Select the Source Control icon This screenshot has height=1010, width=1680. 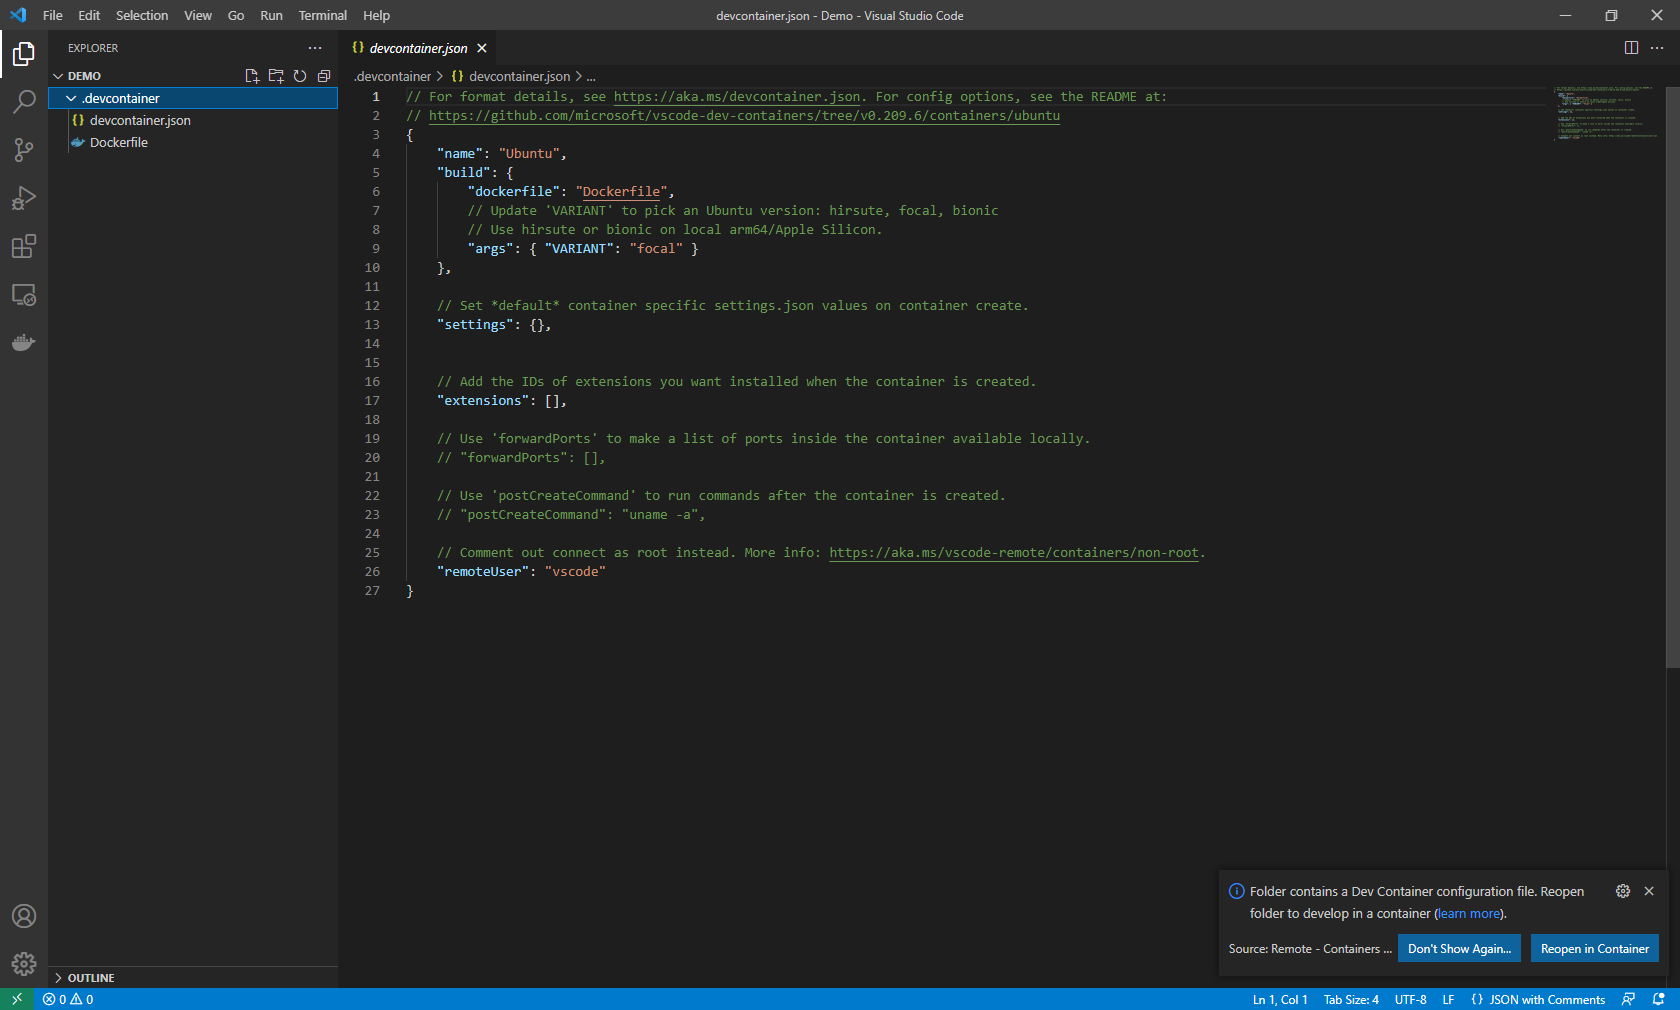(24, 150)
